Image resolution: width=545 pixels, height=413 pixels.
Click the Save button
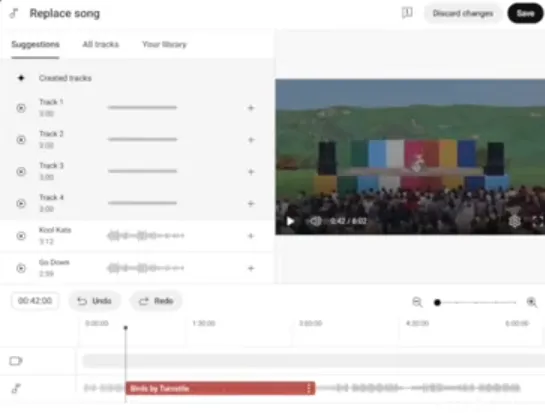[x=525, y=13]
